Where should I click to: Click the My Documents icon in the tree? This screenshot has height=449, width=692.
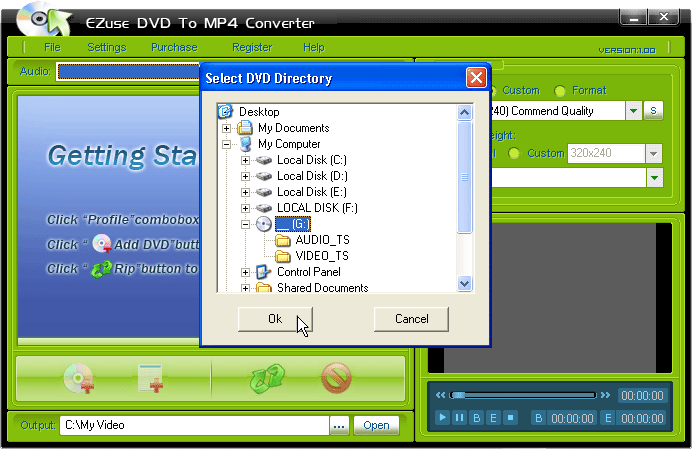pos(245,128)
